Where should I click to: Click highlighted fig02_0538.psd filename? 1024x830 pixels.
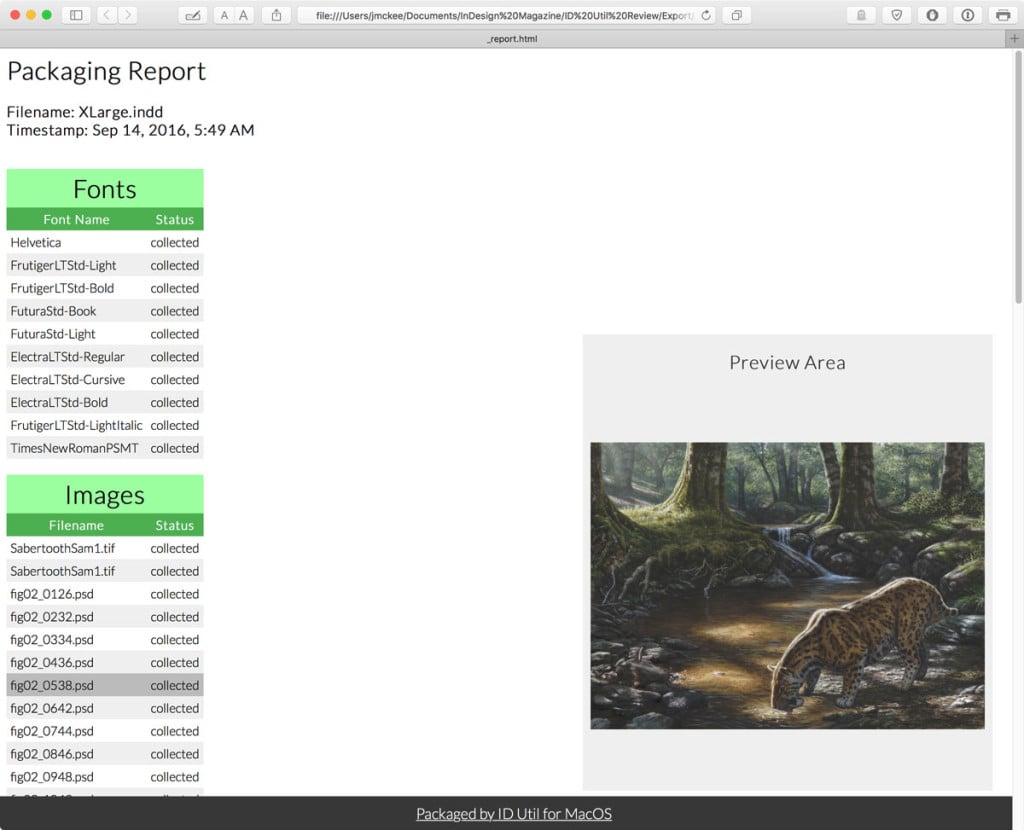tap(52, 685)
